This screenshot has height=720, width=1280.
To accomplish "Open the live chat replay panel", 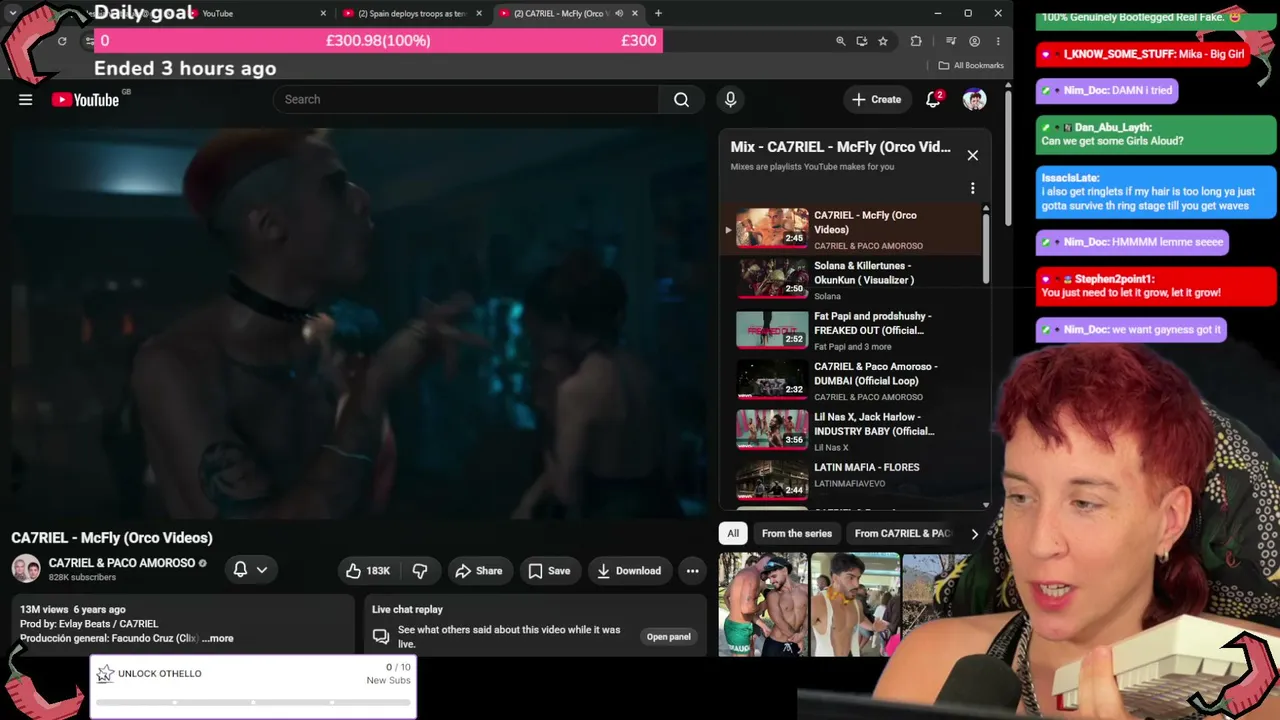I will pyautogui.click(x=668, y=637).
